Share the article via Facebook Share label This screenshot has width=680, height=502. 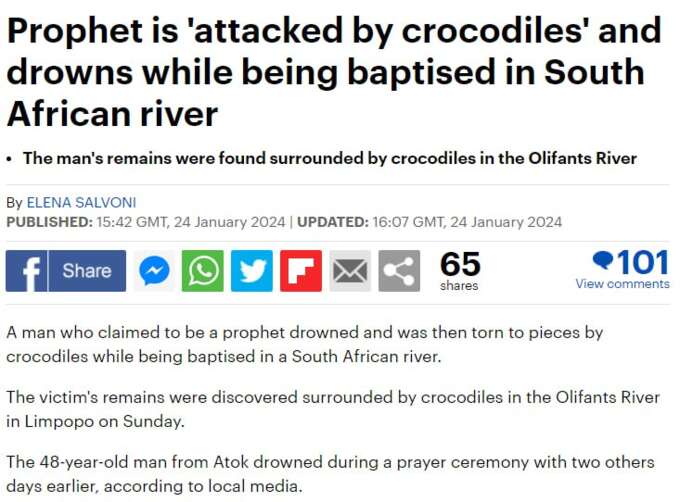(87, 271)
